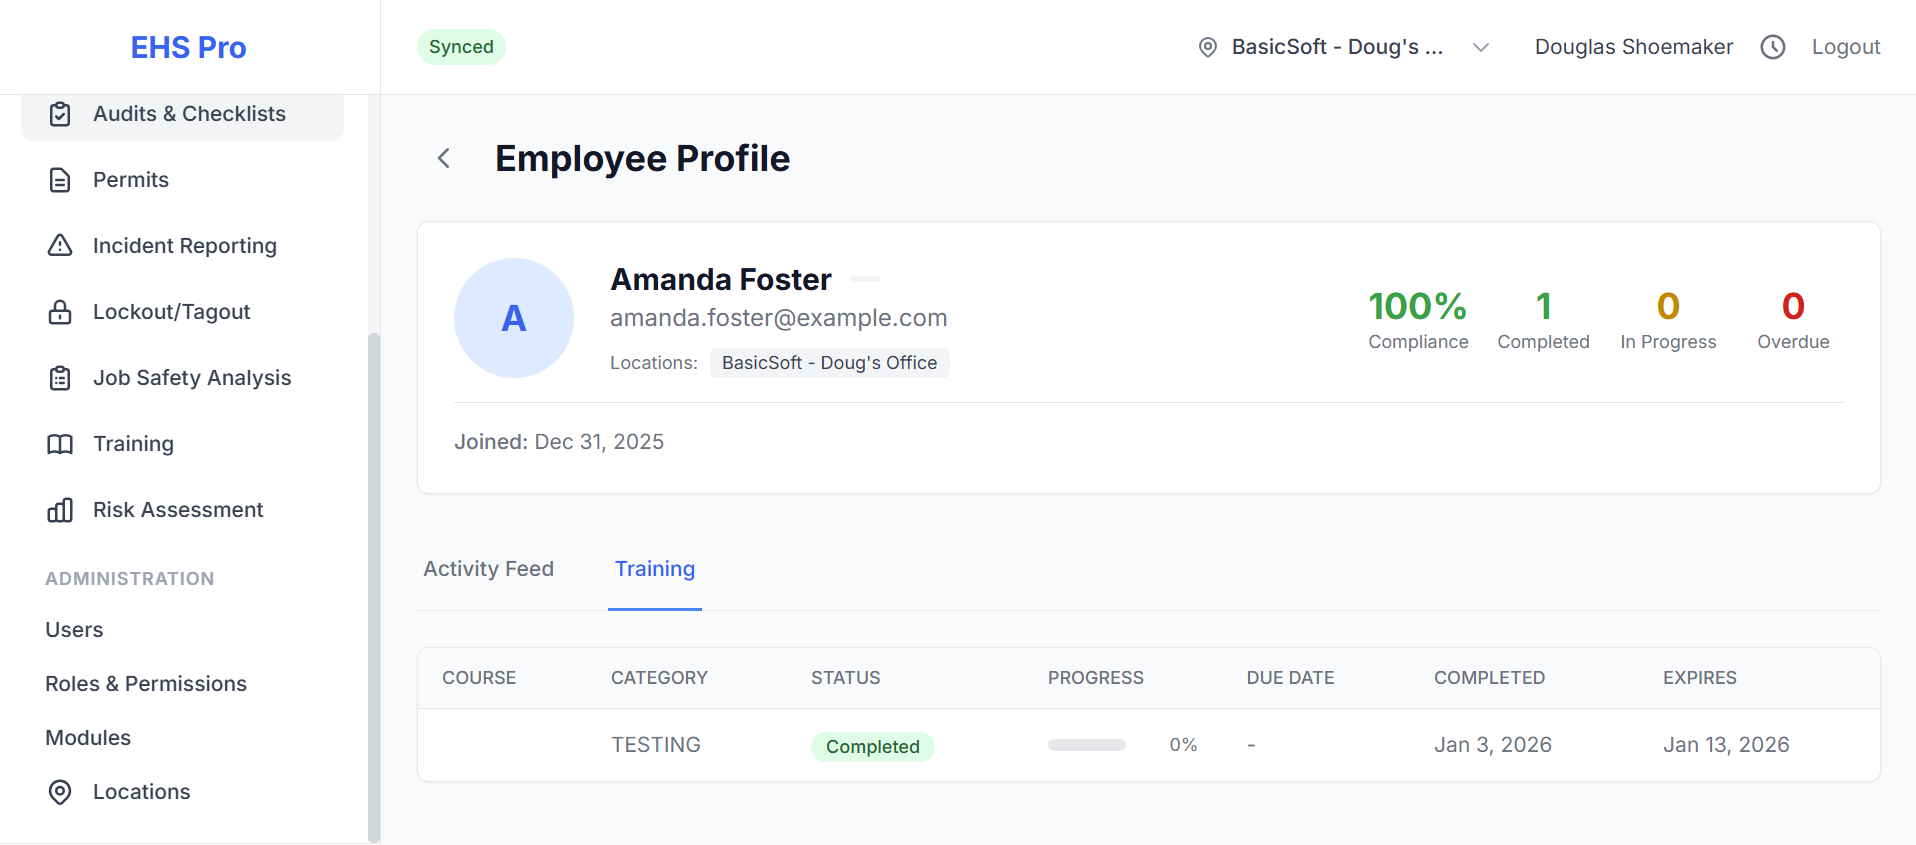1916x845 pixels.
Task: Click the Risk Assessment bar chart icon
Action: (x=60, y=510)
